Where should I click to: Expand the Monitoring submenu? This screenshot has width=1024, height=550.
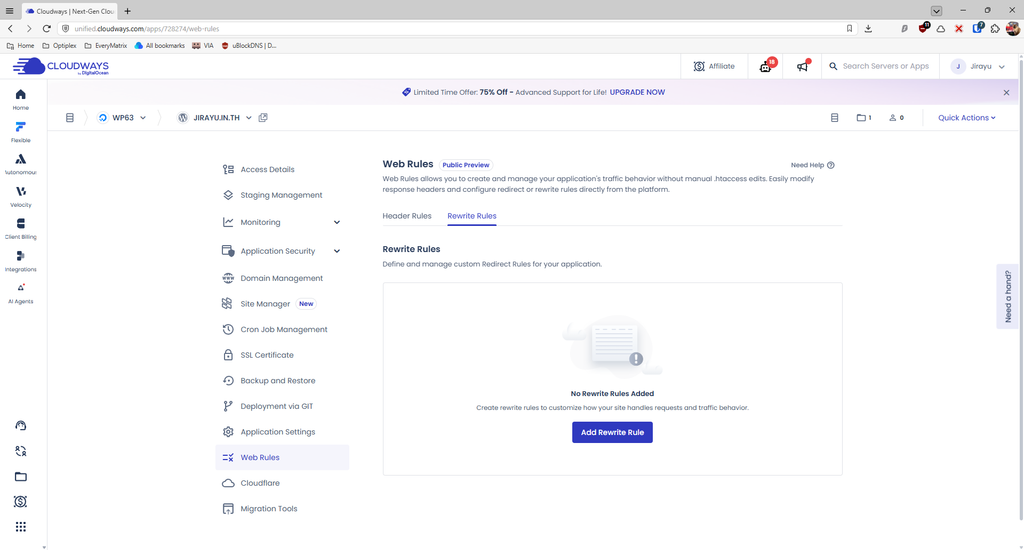coord(337,223)
